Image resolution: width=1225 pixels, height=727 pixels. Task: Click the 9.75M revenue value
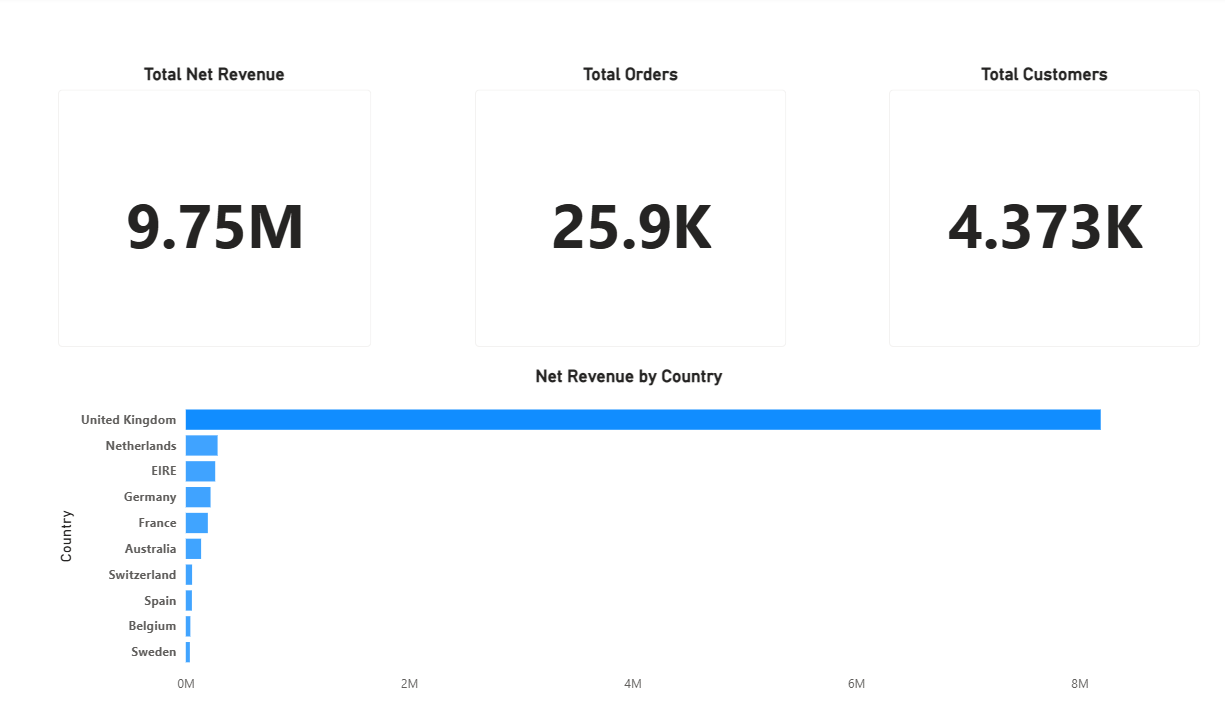[214, 228]
